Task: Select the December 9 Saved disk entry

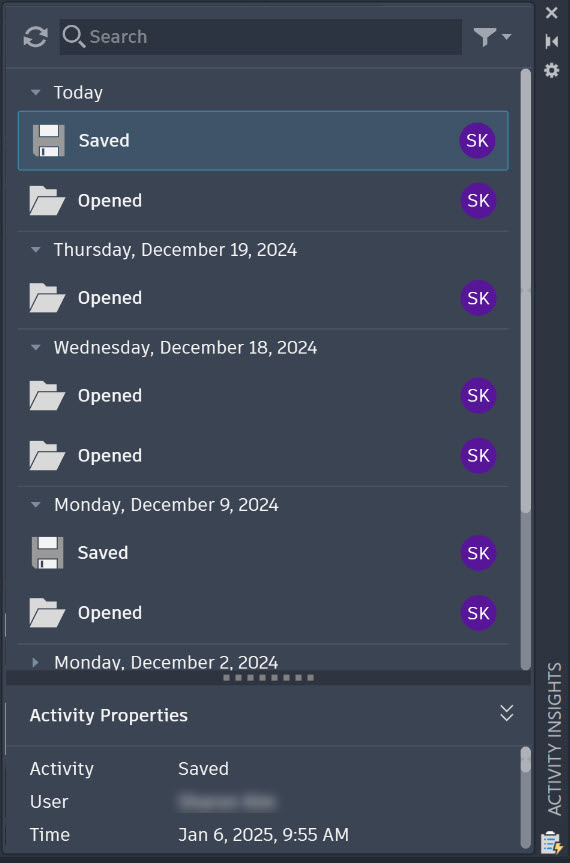Action: pos(263,553)
